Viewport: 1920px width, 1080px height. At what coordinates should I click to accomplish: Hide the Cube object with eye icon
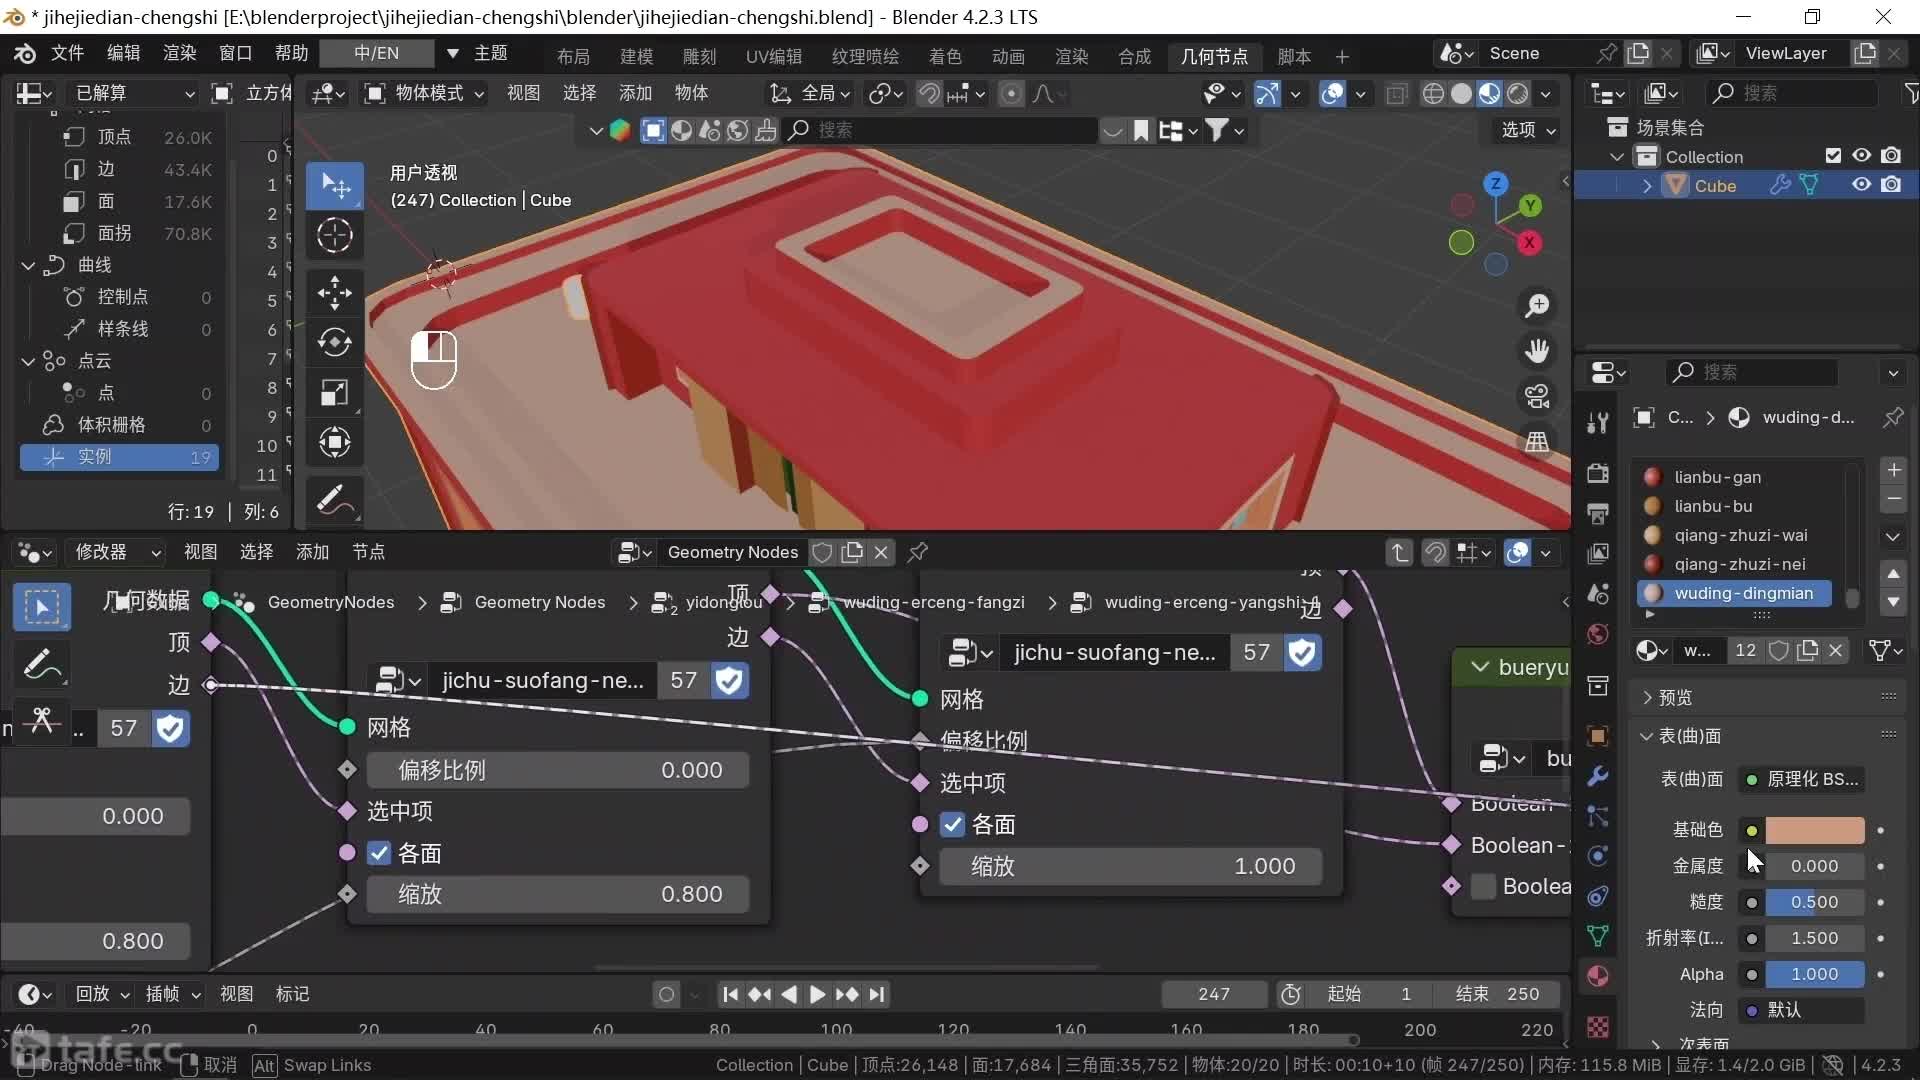[x=1861, y=185]
